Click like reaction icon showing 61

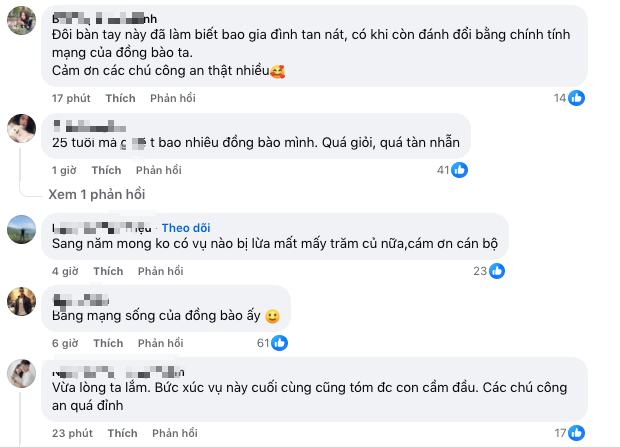tap(279, 343)
